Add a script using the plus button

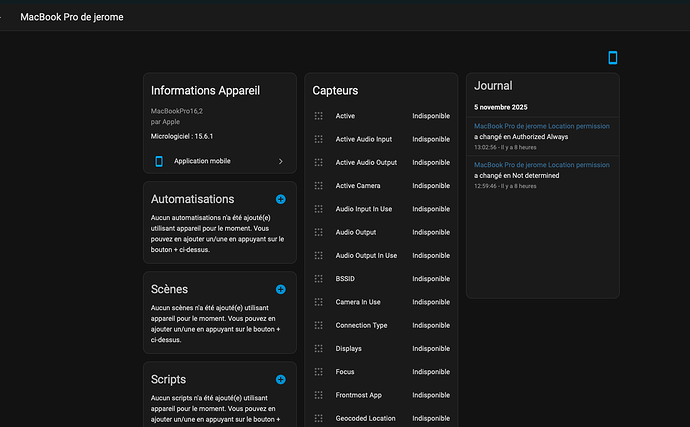coord(280,380)
